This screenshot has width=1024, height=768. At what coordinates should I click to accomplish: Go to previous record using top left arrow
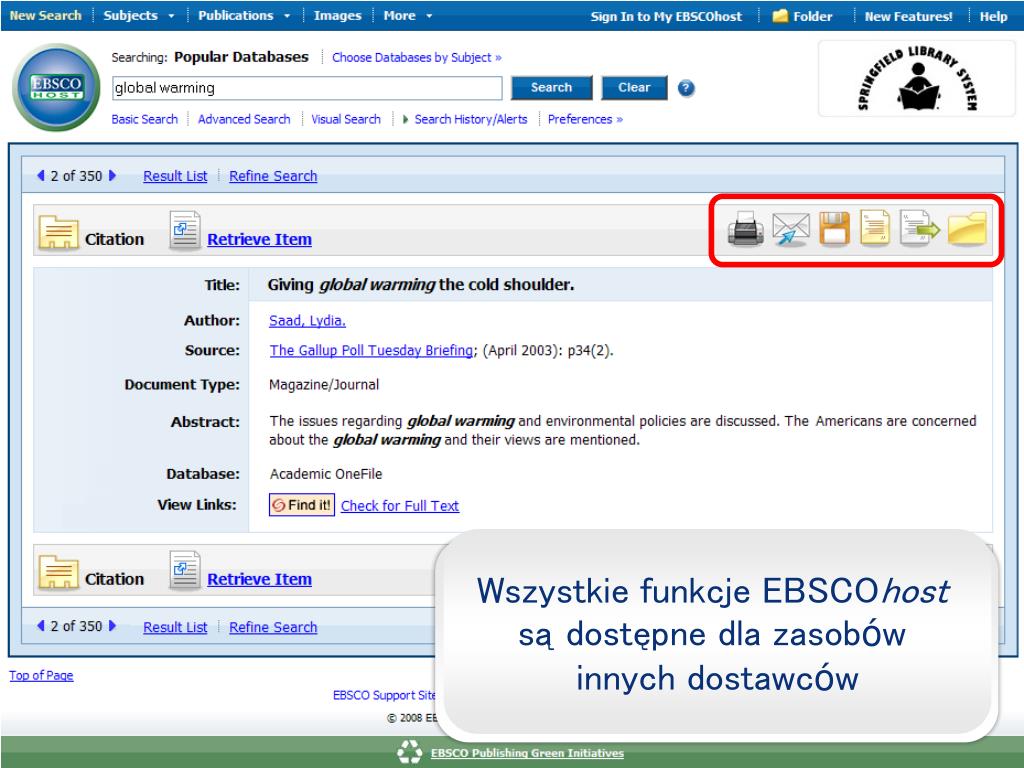coord(41,175)
